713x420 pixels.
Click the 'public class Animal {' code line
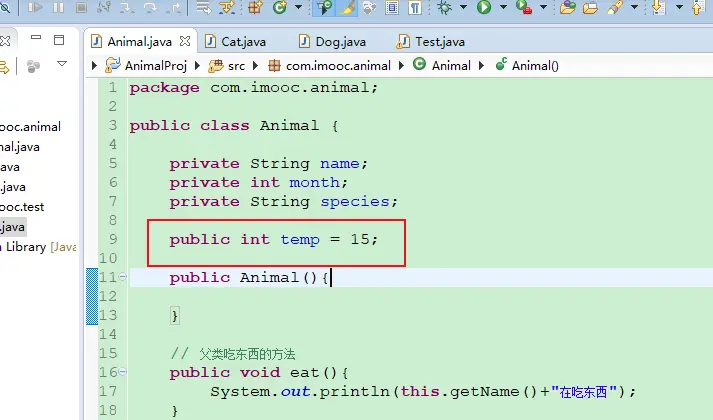234,126
